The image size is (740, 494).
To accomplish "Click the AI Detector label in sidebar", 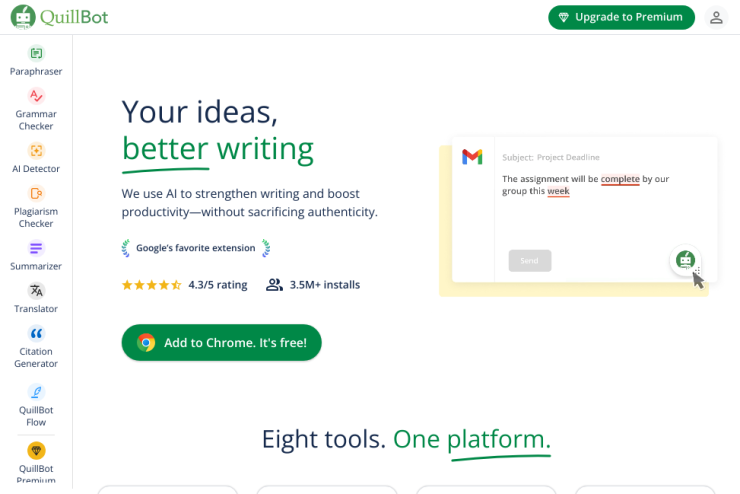I will coord(36,168).
